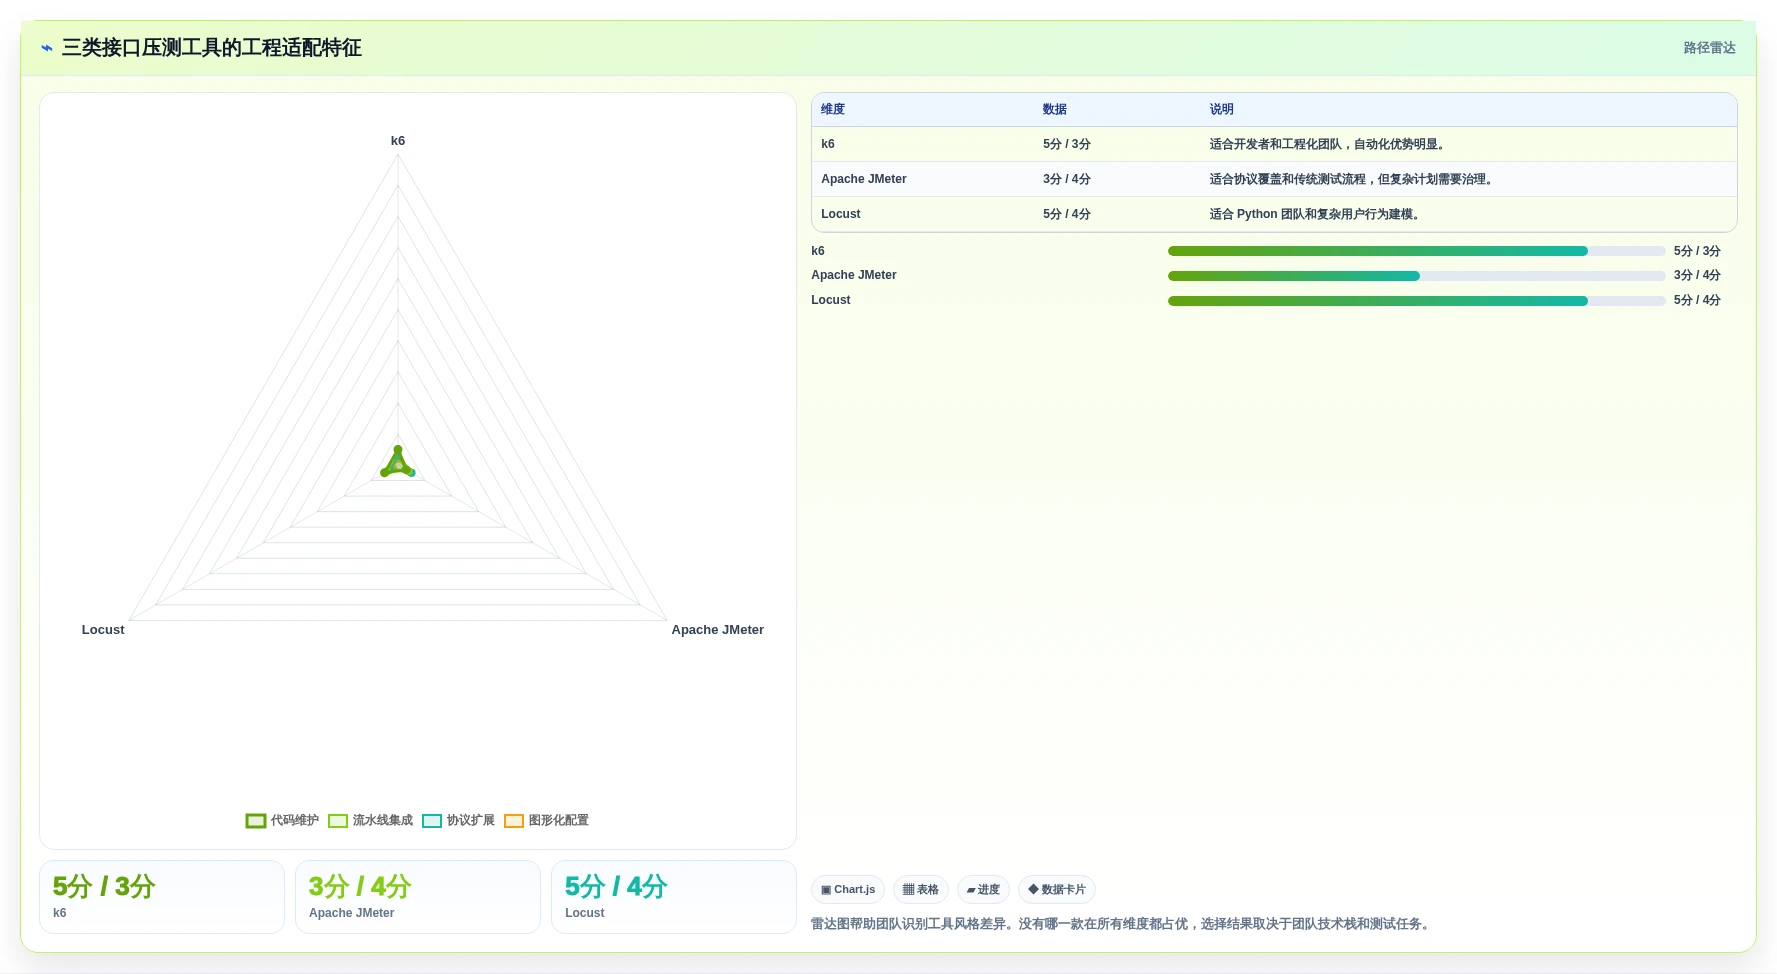
Task: Click the description 适合开发者和工程化团队
Action: tap(1329, 144)
